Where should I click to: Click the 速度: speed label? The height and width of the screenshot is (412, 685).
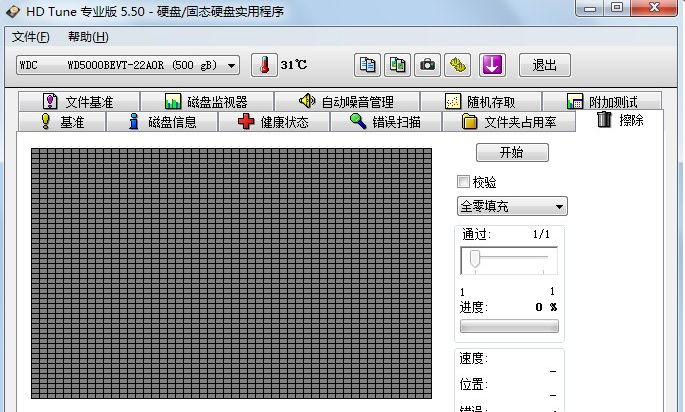pos(474,359)
